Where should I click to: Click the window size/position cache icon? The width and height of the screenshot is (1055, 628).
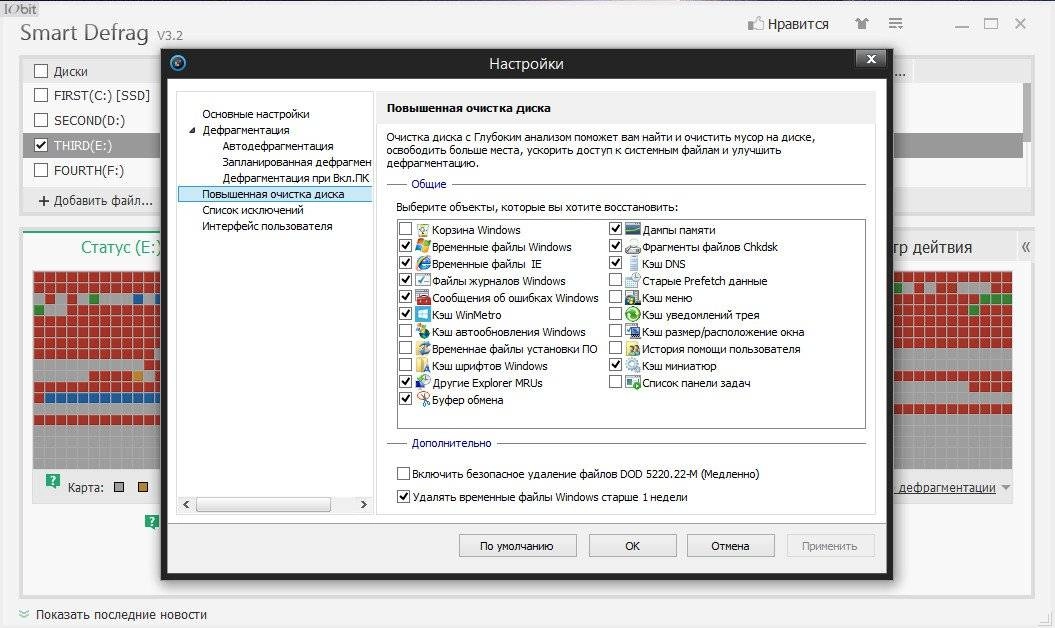click(632, 332)
